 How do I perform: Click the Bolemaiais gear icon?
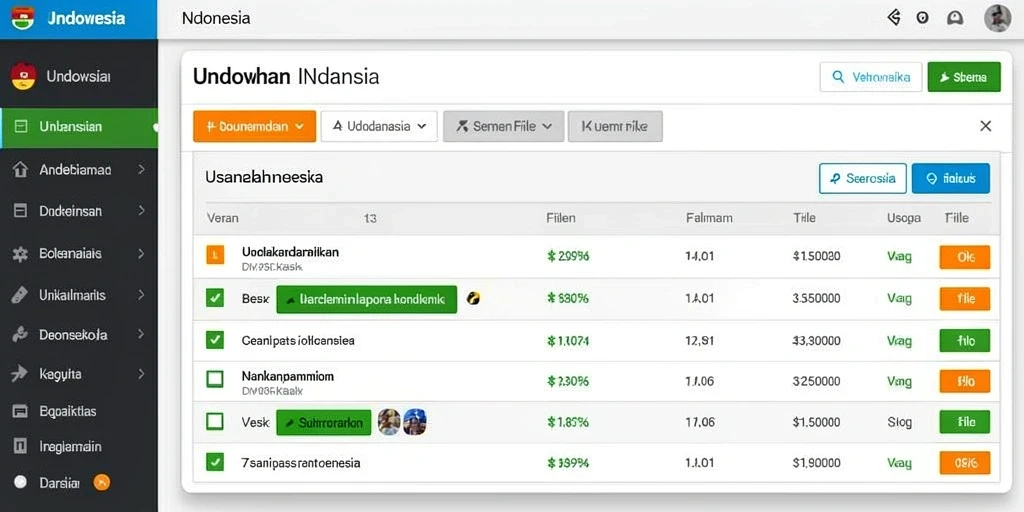pos(20,254)
